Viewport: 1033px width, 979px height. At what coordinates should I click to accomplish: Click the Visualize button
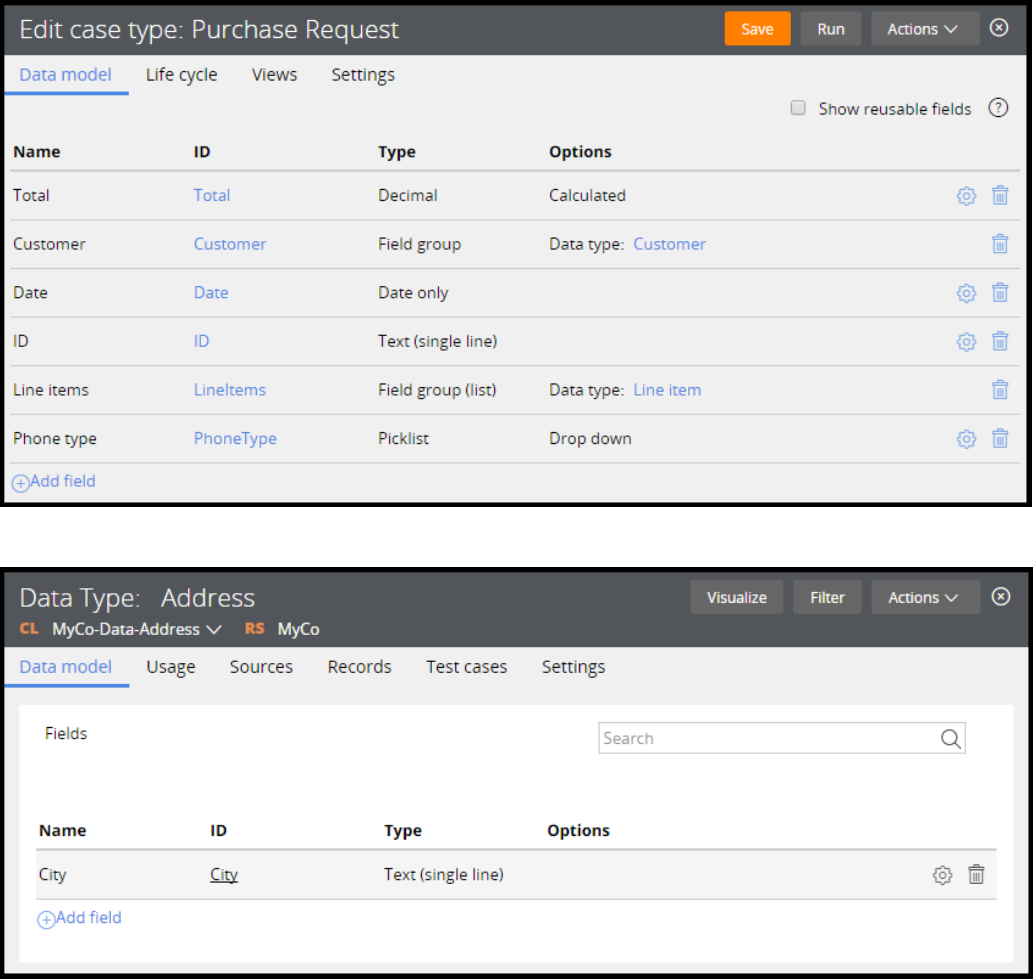pyautogui.click(x=737, y=597)
